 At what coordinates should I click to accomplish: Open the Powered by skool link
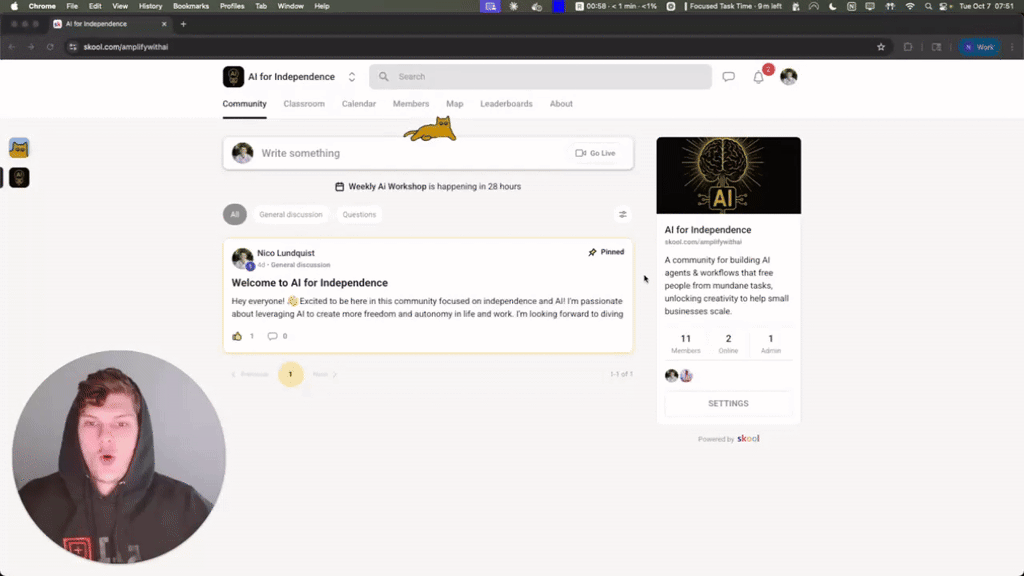click(728, 439)
